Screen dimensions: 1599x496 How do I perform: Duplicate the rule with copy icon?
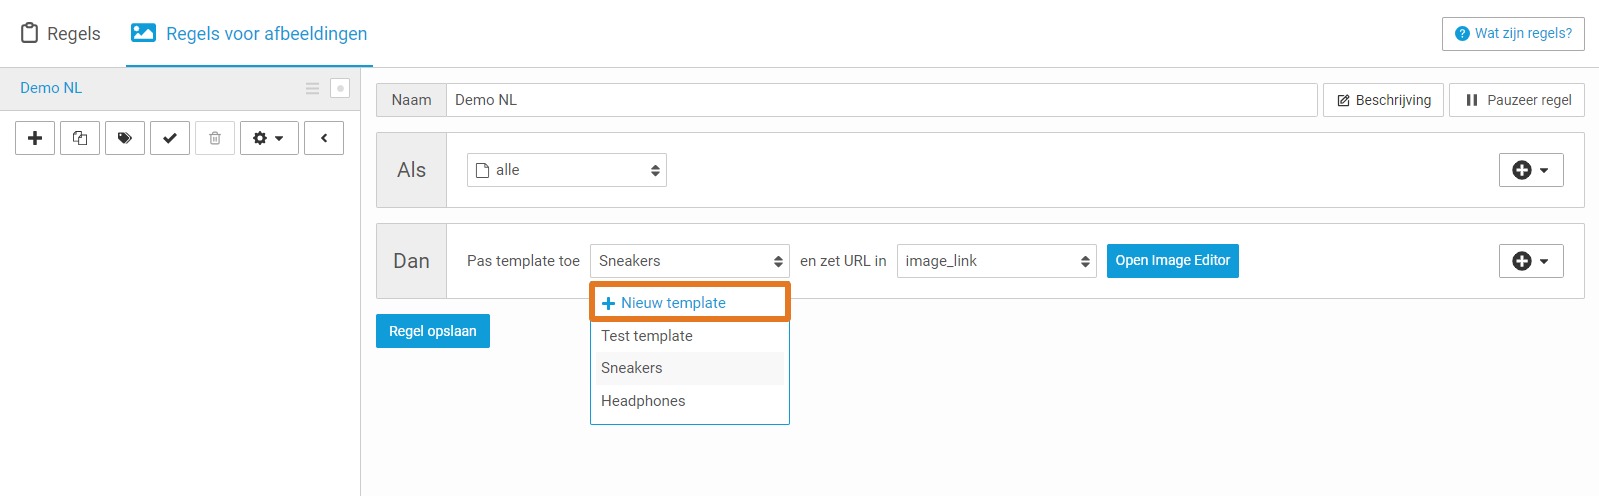tap(80, 138)
